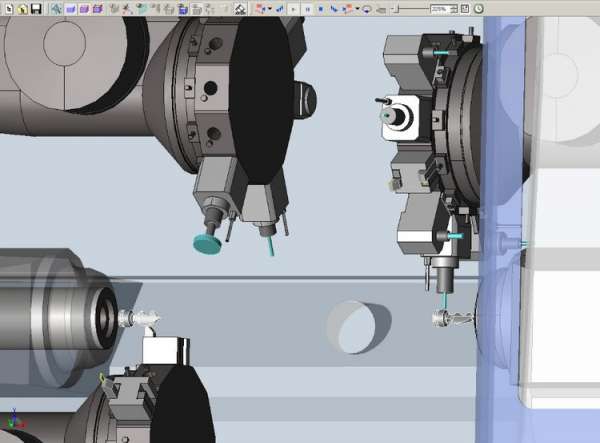Click the black-and-white machine icon before the separator

point(240,8)
